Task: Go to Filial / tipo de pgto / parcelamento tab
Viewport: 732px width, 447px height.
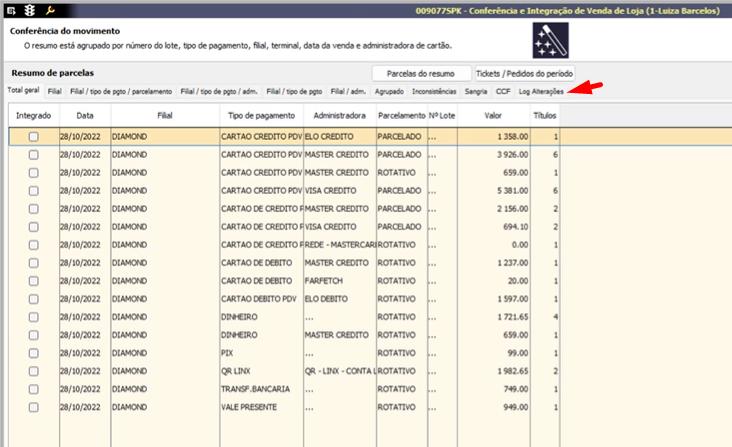Action: pyautogui.click(x=121, y=91)
